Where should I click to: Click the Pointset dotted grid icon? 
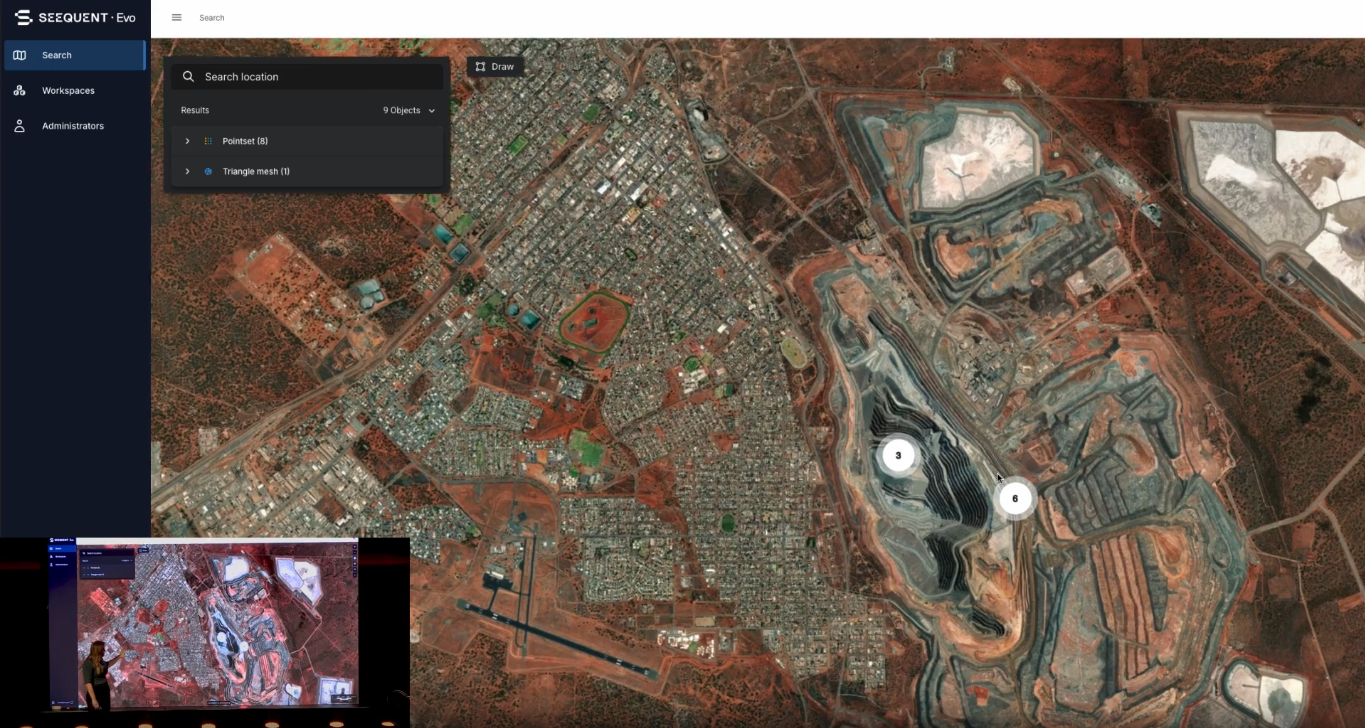[208, 141]
